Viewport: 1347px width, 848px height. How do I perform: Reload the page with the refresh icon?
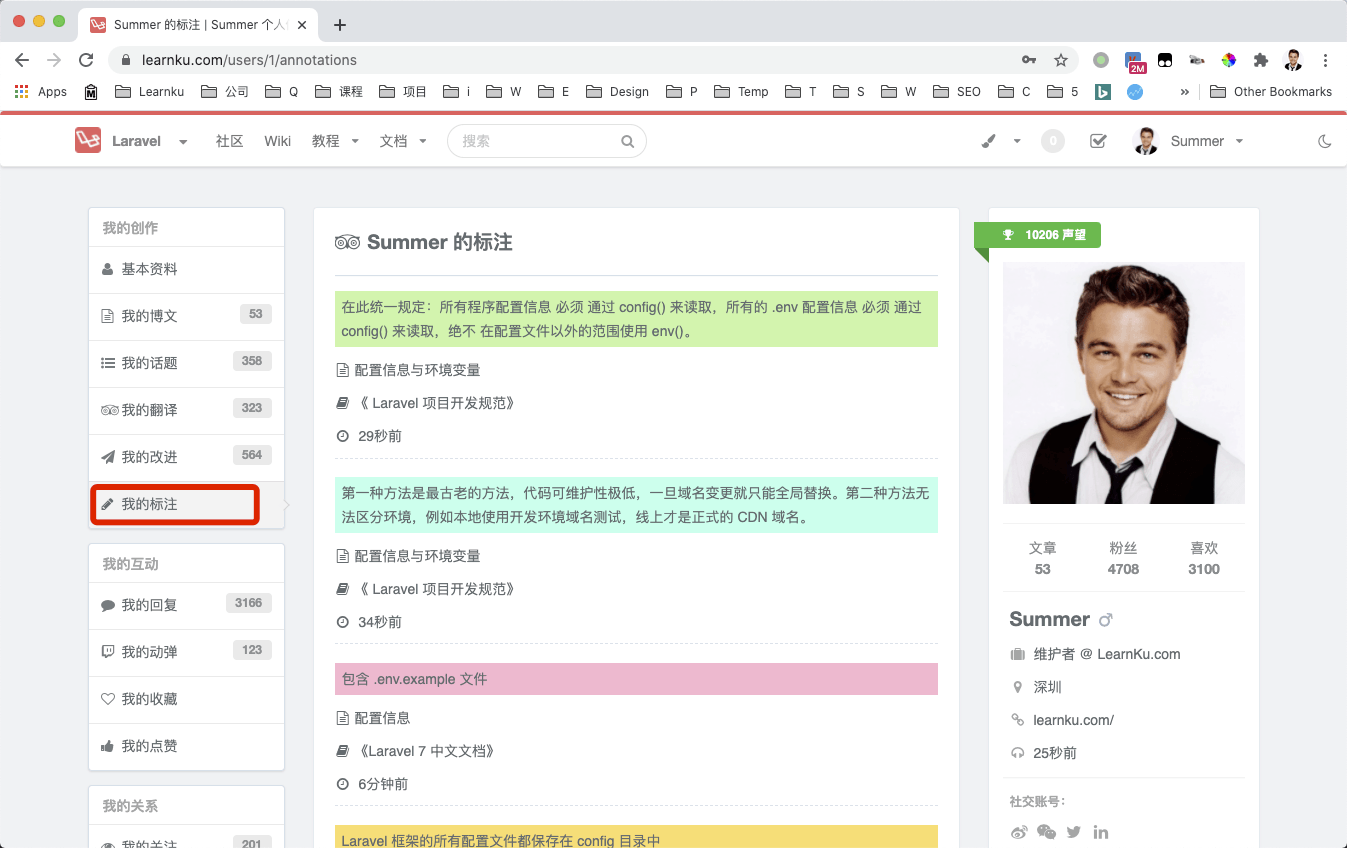86,60
